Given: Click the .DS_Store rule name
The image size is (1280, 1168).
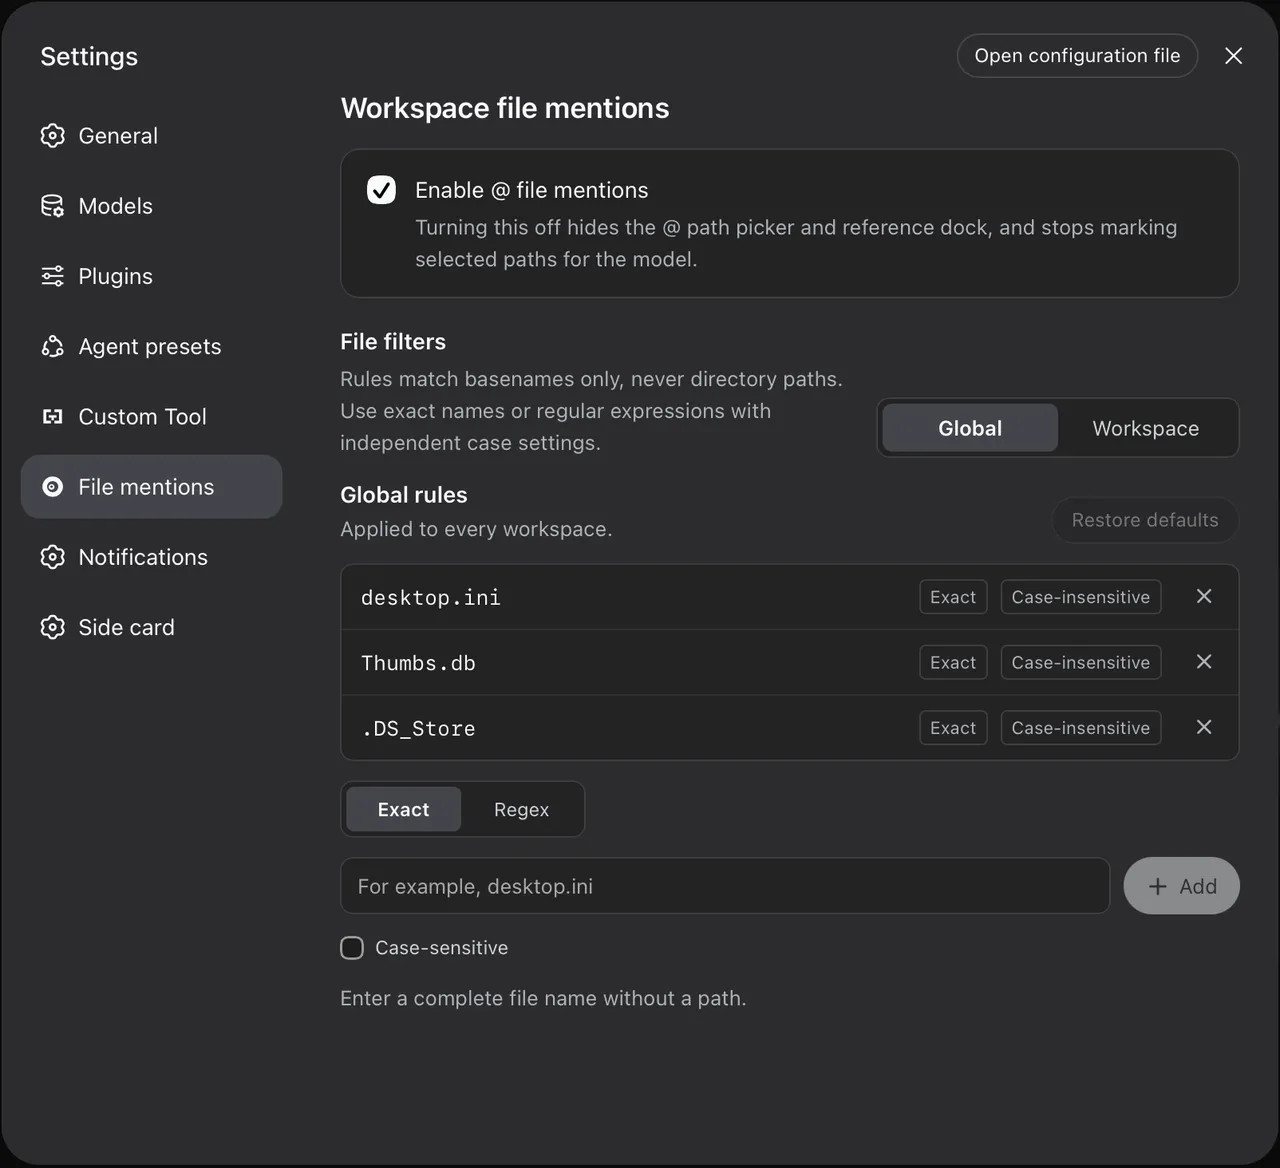Looking at the screenshot, I should [x=418, y=729].
